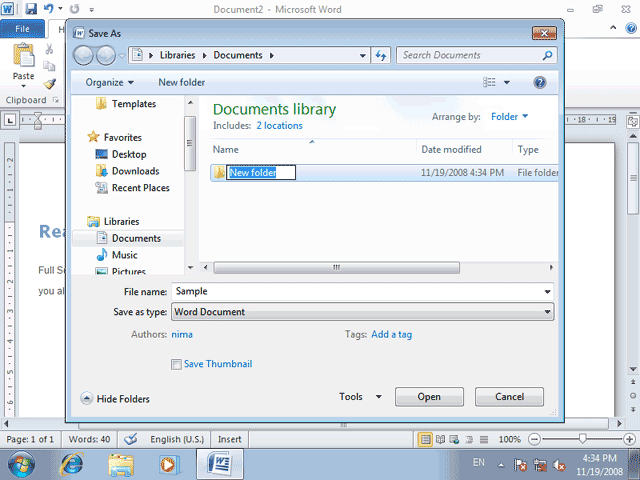The height and width of the screenshot is (480, 640).
Task: Open the recent locations dropdown beside the navigation arrows
Action: tap(122, 56)
